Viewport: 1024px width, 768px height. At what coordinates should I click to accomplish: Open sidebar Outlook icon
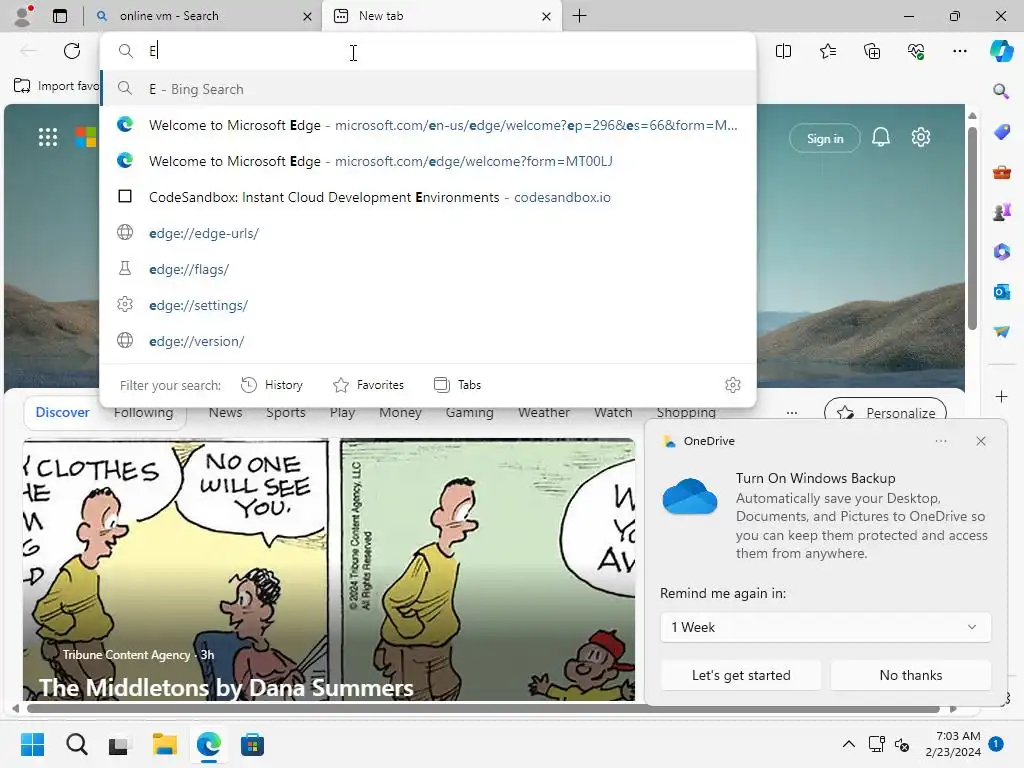tap(1001, 292)
